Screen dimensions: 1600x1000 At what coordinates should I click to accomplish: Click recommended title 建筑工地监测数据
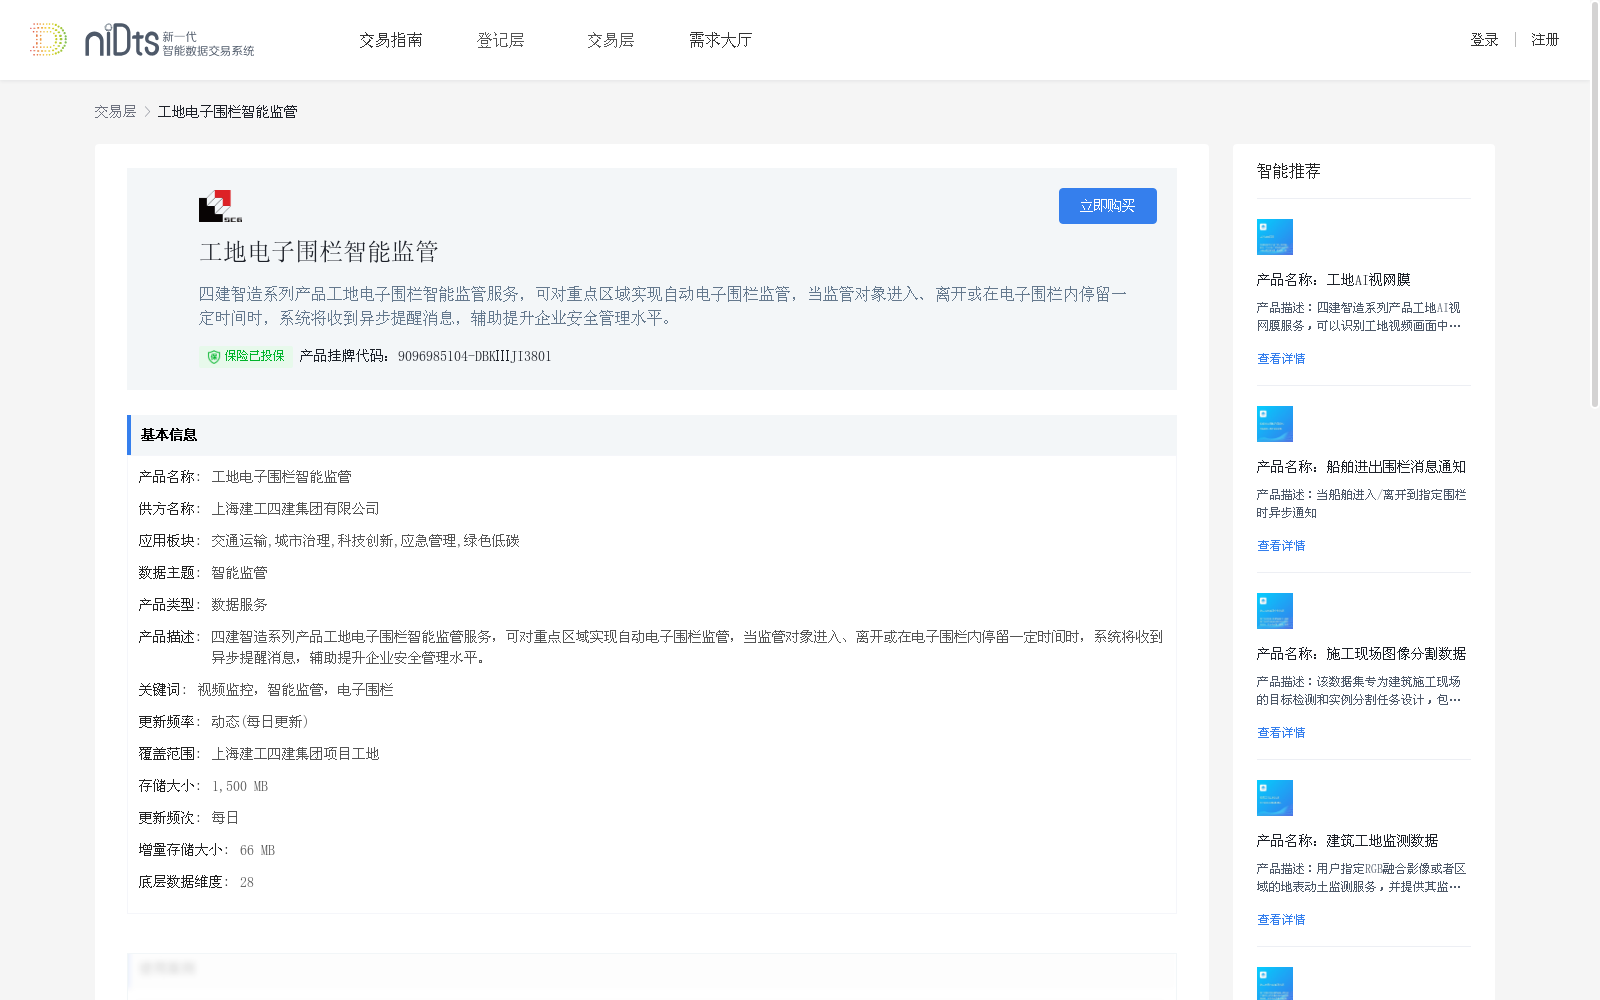pos(1382,841)
